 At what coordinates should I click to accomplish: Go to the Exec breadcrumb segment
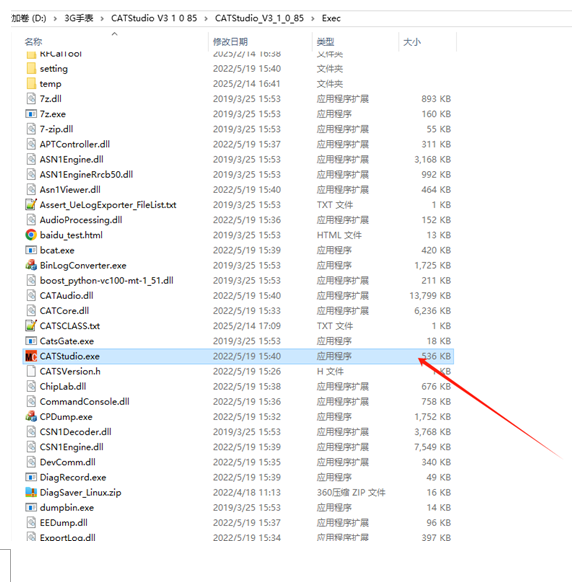[x=331, y=18]
